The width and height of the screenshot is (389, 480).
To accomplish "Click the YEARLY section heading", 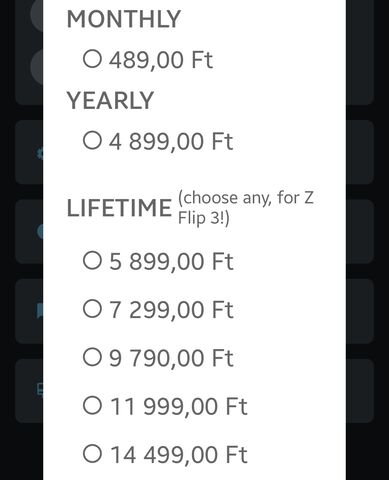I will coord(110,100).
